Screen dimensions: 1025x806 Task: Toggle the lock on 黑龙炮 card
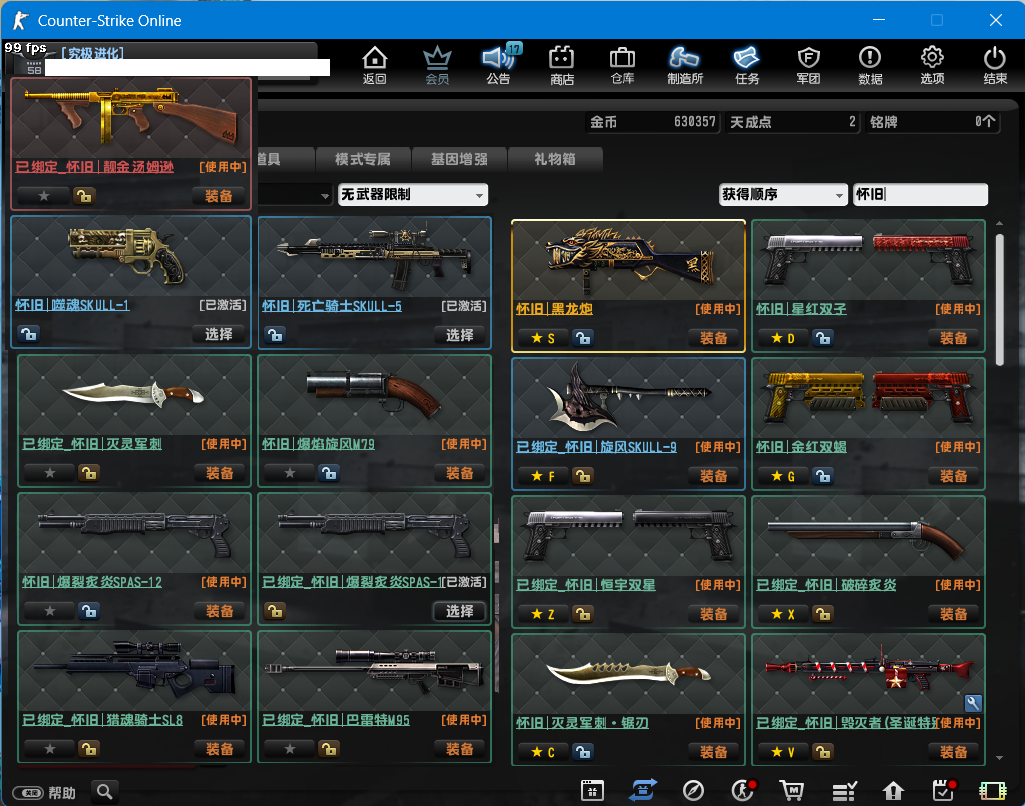[582, 338]
